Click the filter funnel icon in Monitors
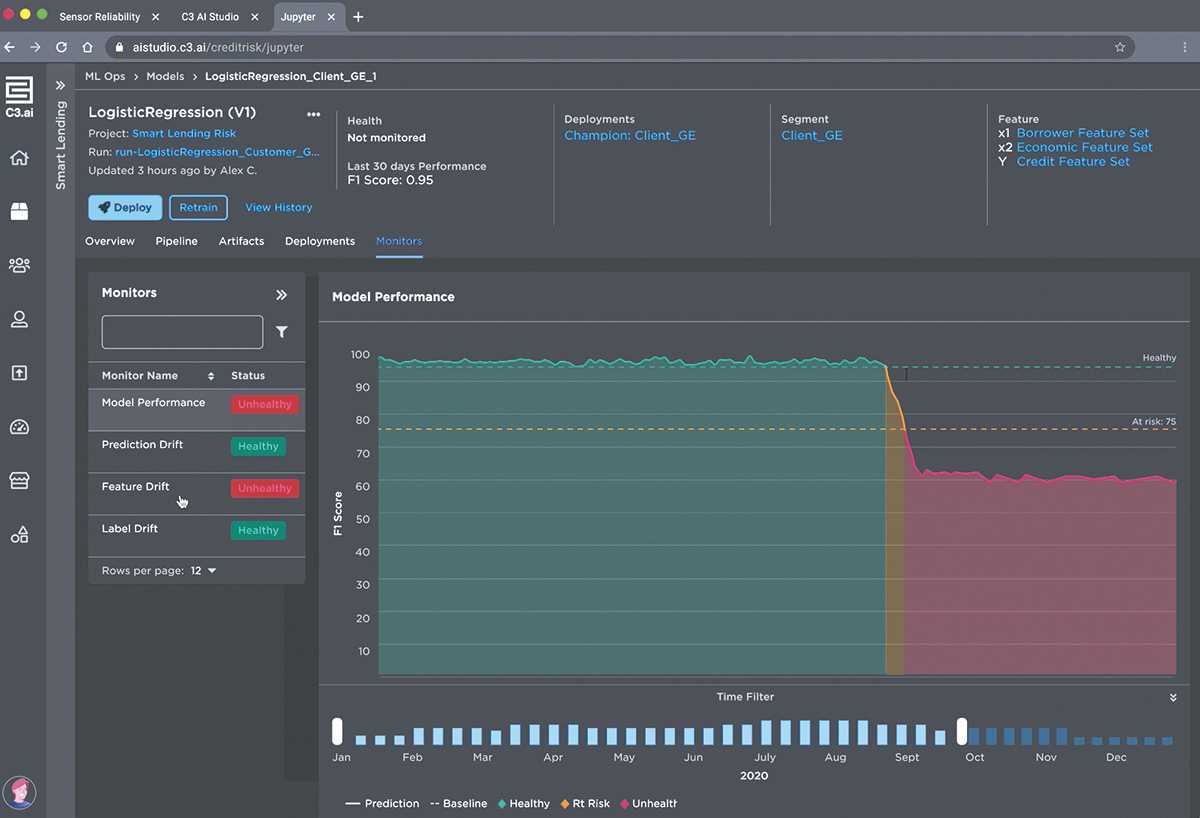1200x818 pixels. coord(282,332)
